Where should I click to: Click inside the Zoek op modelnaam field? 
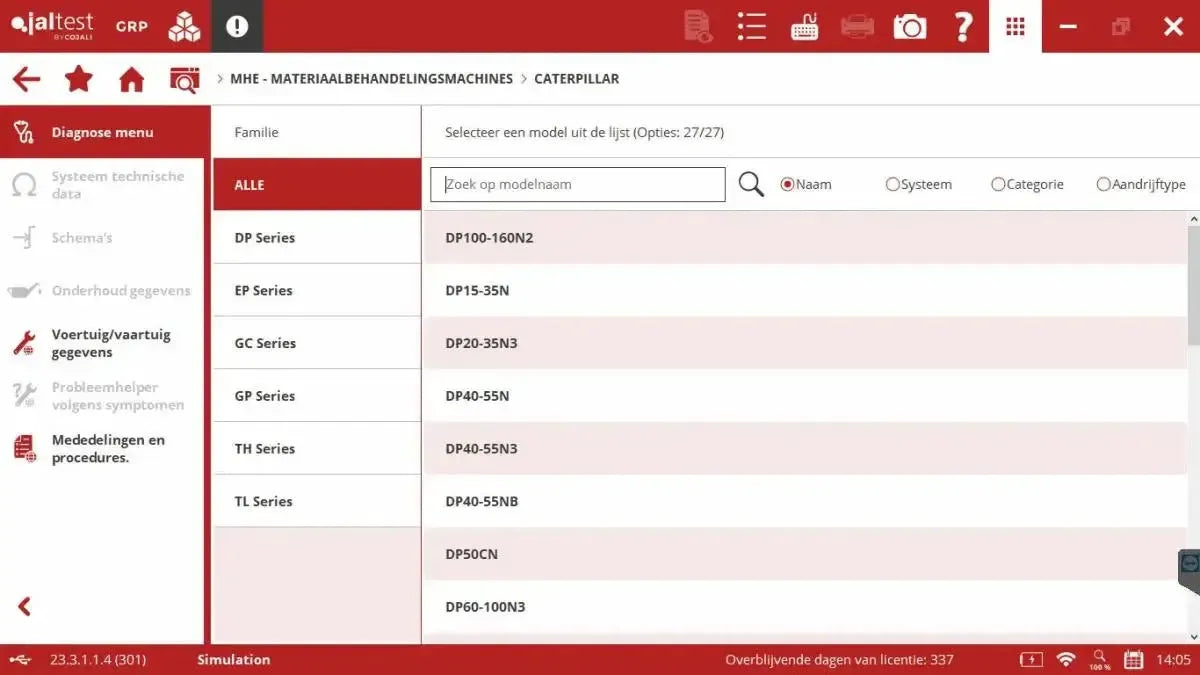(x=577, y=184)
